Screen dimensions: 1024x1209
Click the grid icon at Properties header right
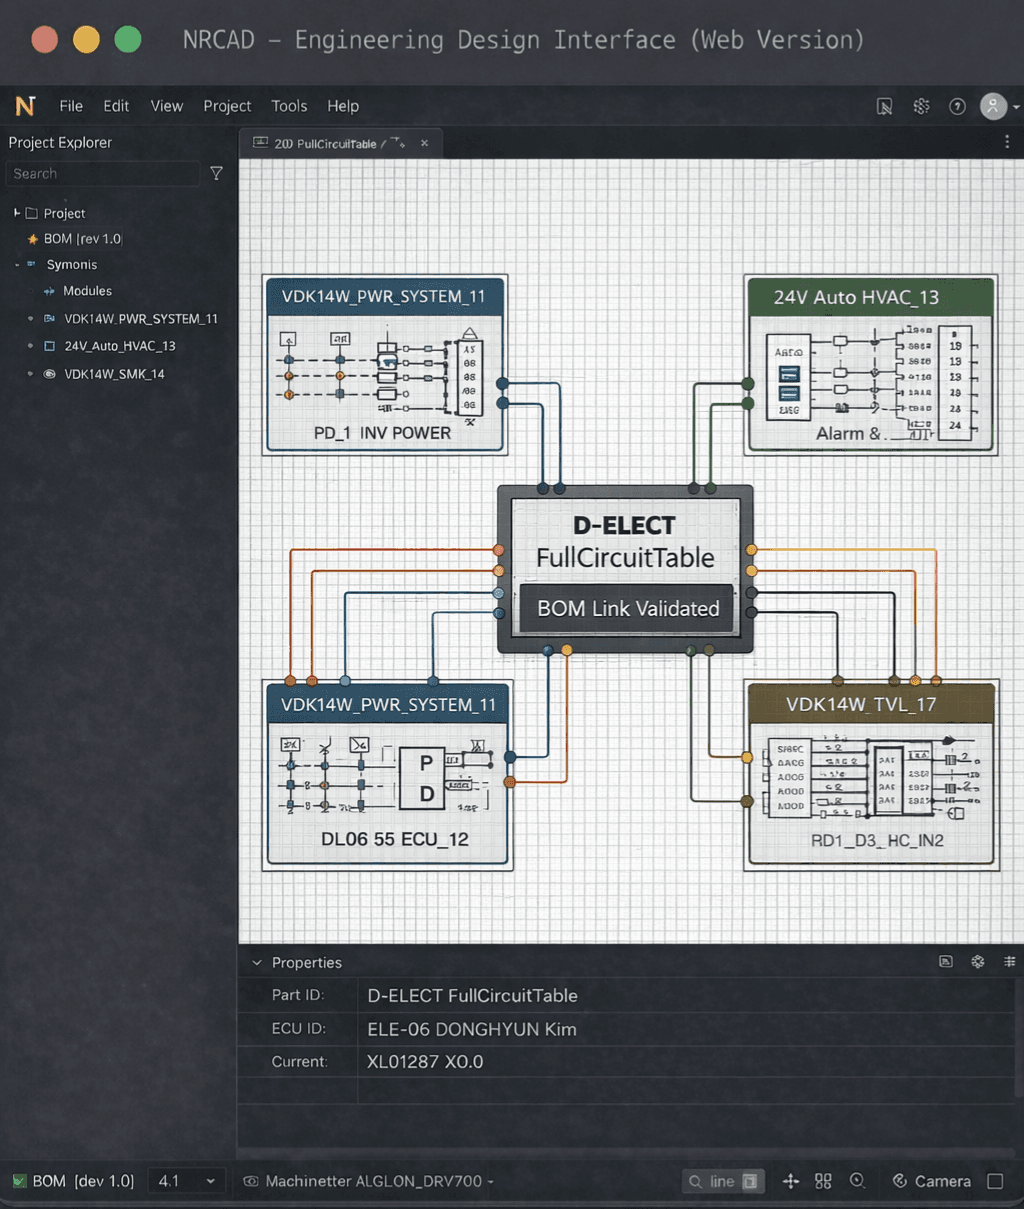point(1010,962)
